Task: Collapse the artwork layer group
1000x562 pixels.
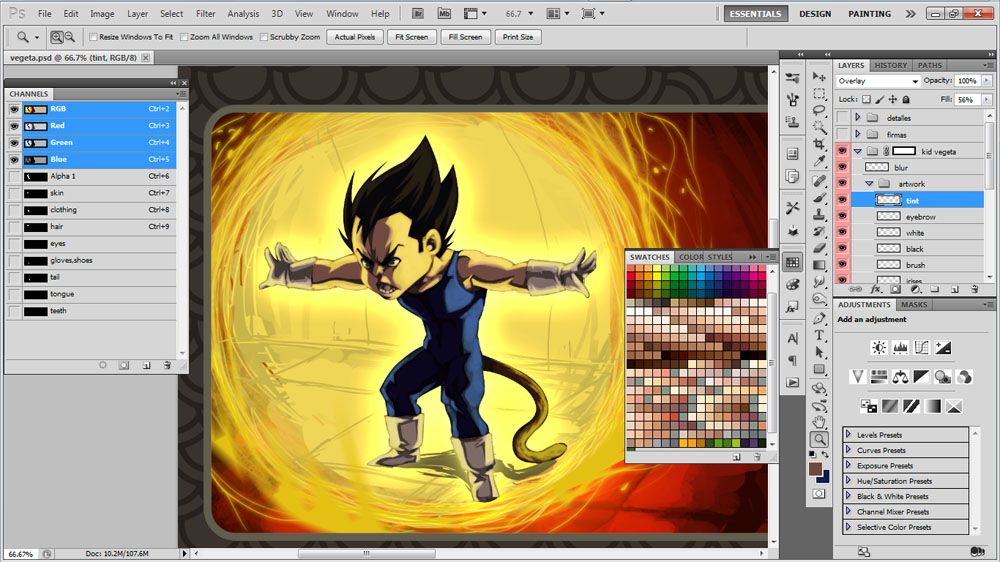Action: [869, 184]
